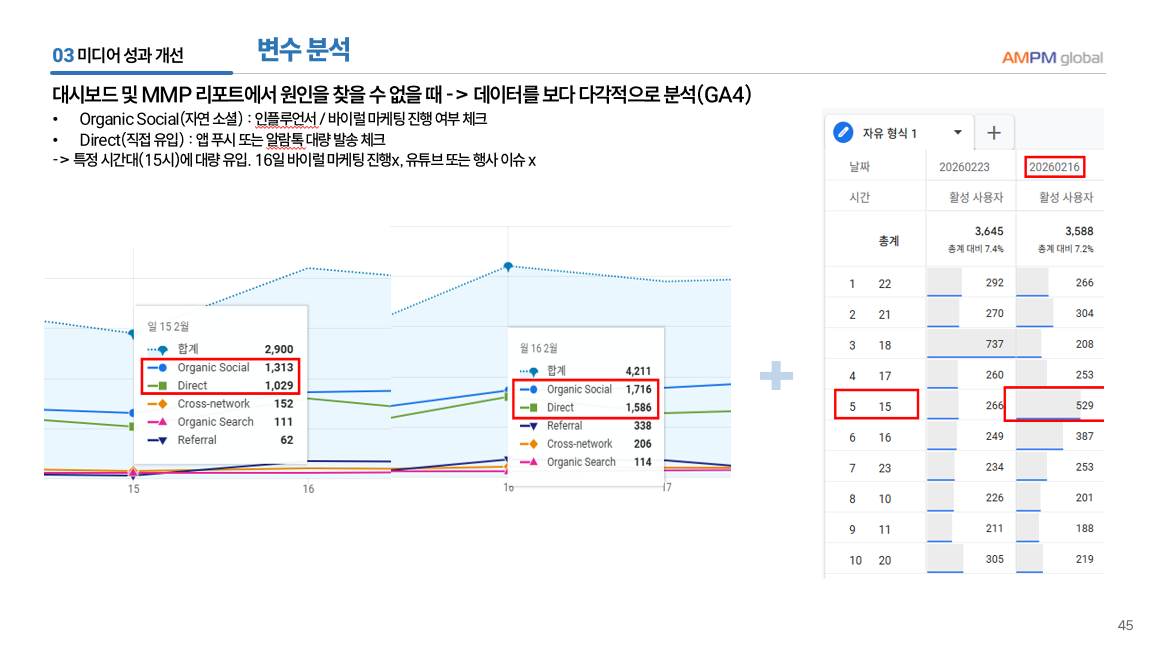Click the 합계 data point at the chart peak

[x=508, y=266]
